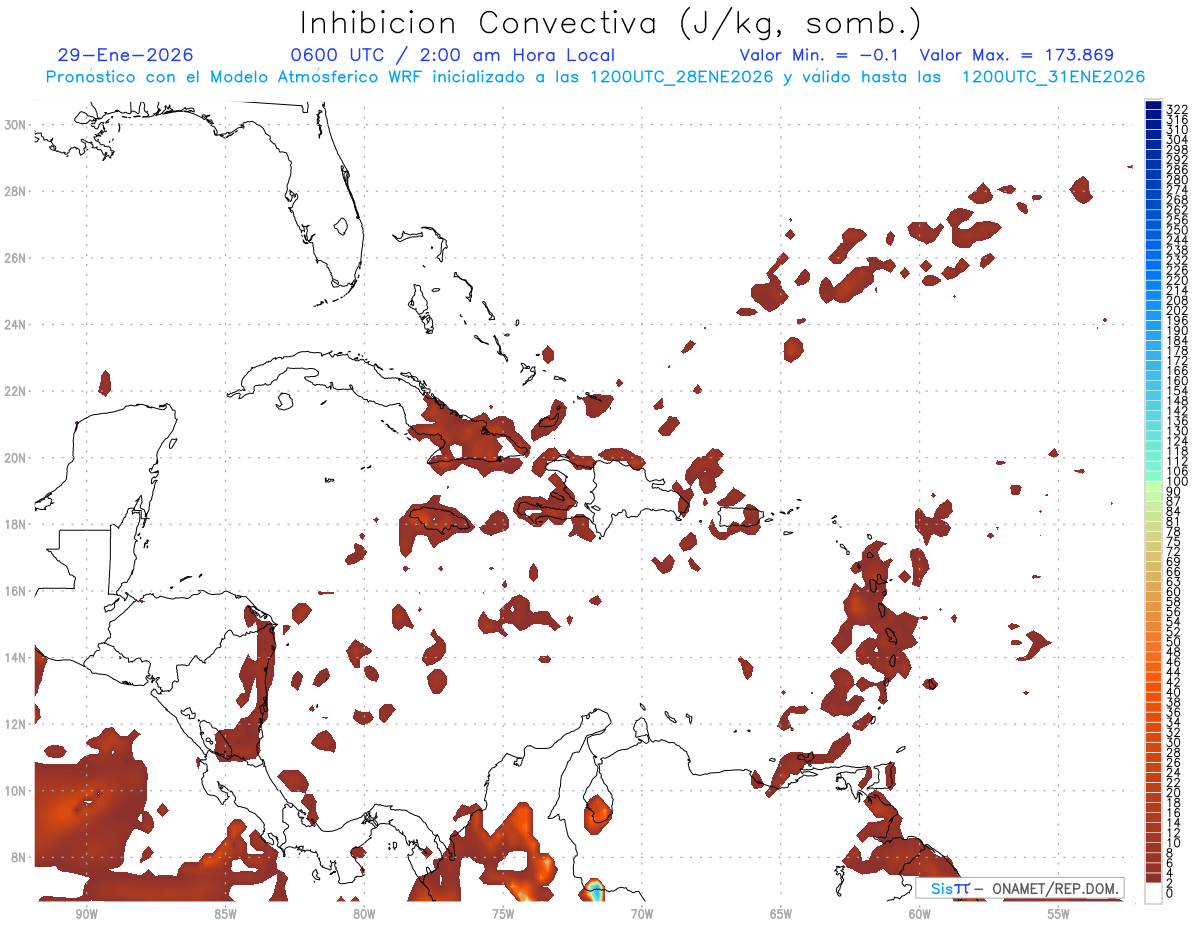Click the colorbar label 250
The image size is (1200, 927).
[1177, 230]
